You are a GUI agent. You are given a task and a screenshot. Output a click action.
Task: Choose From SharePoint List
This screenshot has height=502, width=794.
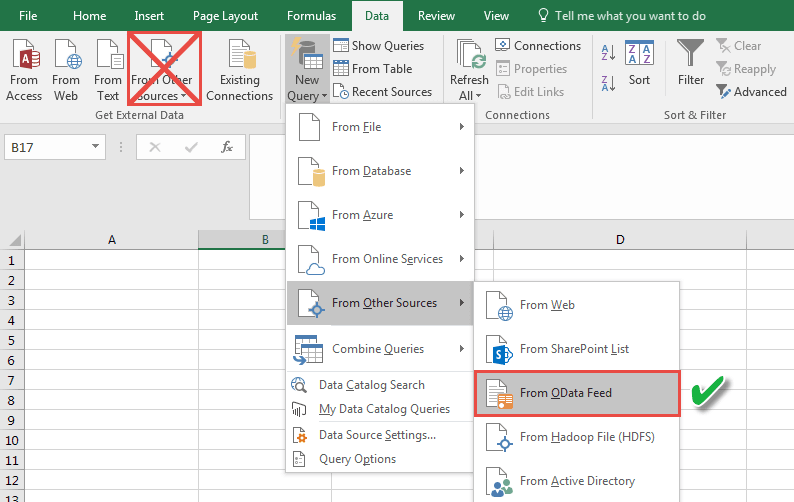(577, 349)
